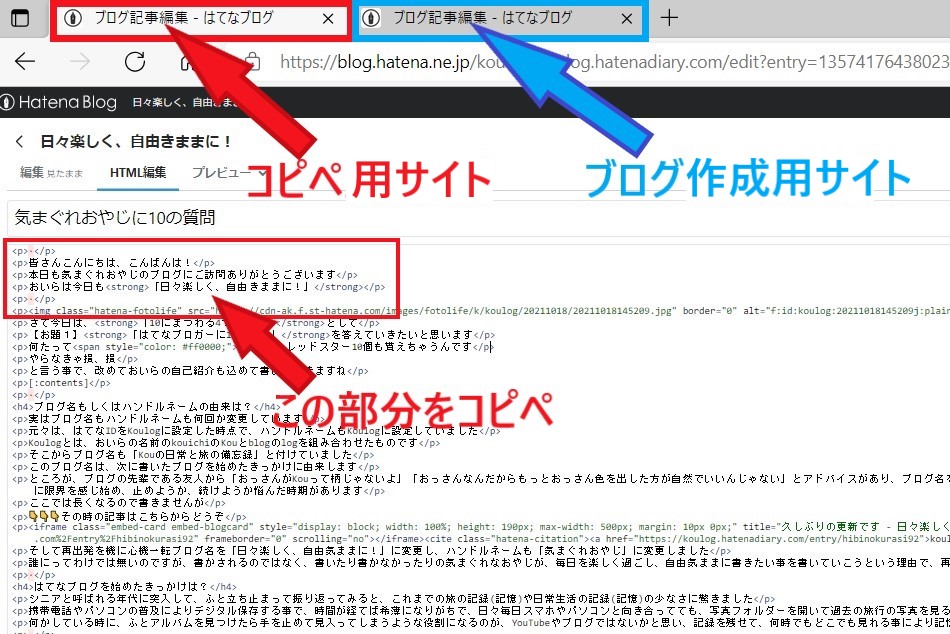Click the h4 line ブログ名もしくはハンドルネームの由来は？
Screen dimensions: 950x634
(146, 407)
